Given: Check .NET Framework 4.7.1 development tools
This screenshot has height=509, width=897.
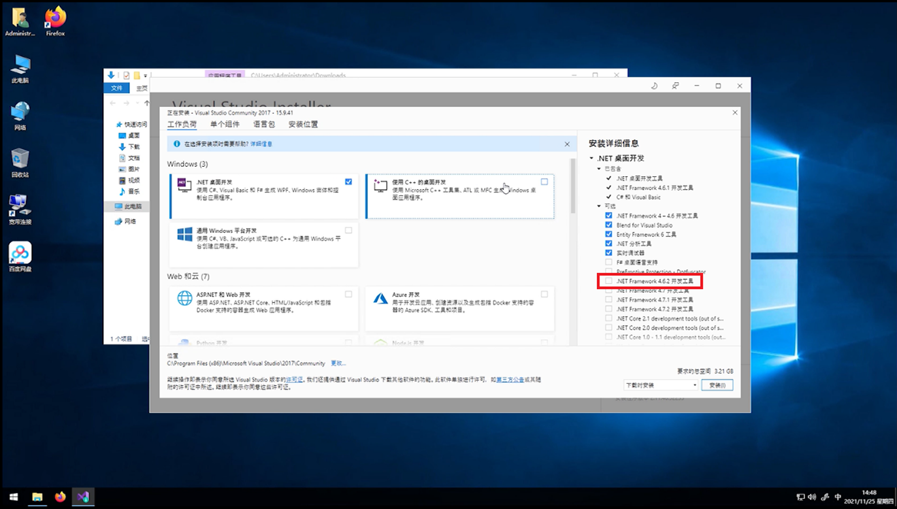Looking at the screenshot, I should (x=609, y=299).
